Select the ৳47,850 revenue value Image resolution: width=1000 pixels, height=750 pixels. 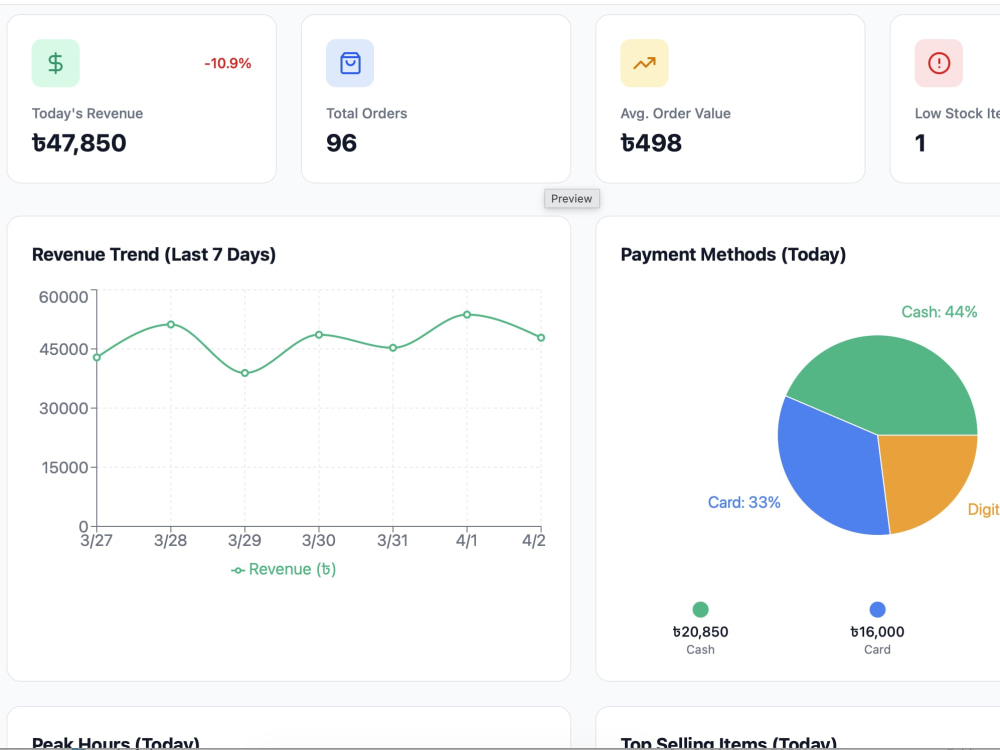pyautogui.click(x=79, y=143)
